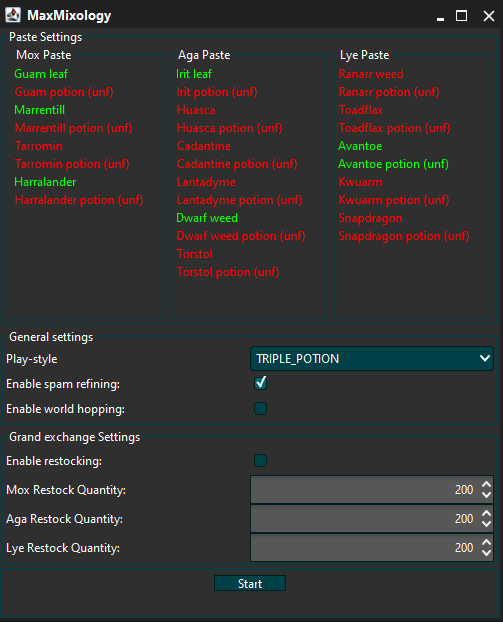Open the Play-style TRIPLE_POTION dropdown
Viewport: 503px width, 622px height.
pos(372,359)
